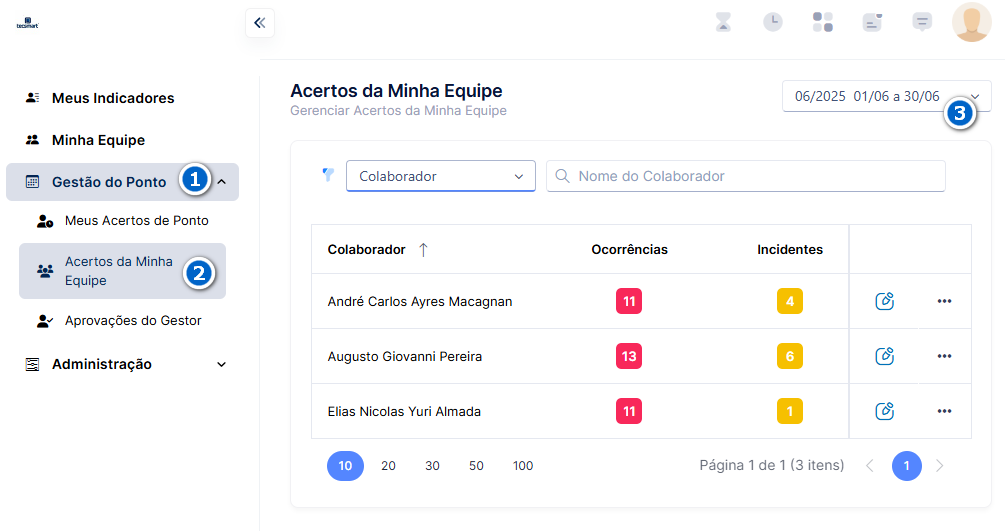1005x531 pixels.
Task: Expand the Administração menu section
Action: tap(122, 364)
